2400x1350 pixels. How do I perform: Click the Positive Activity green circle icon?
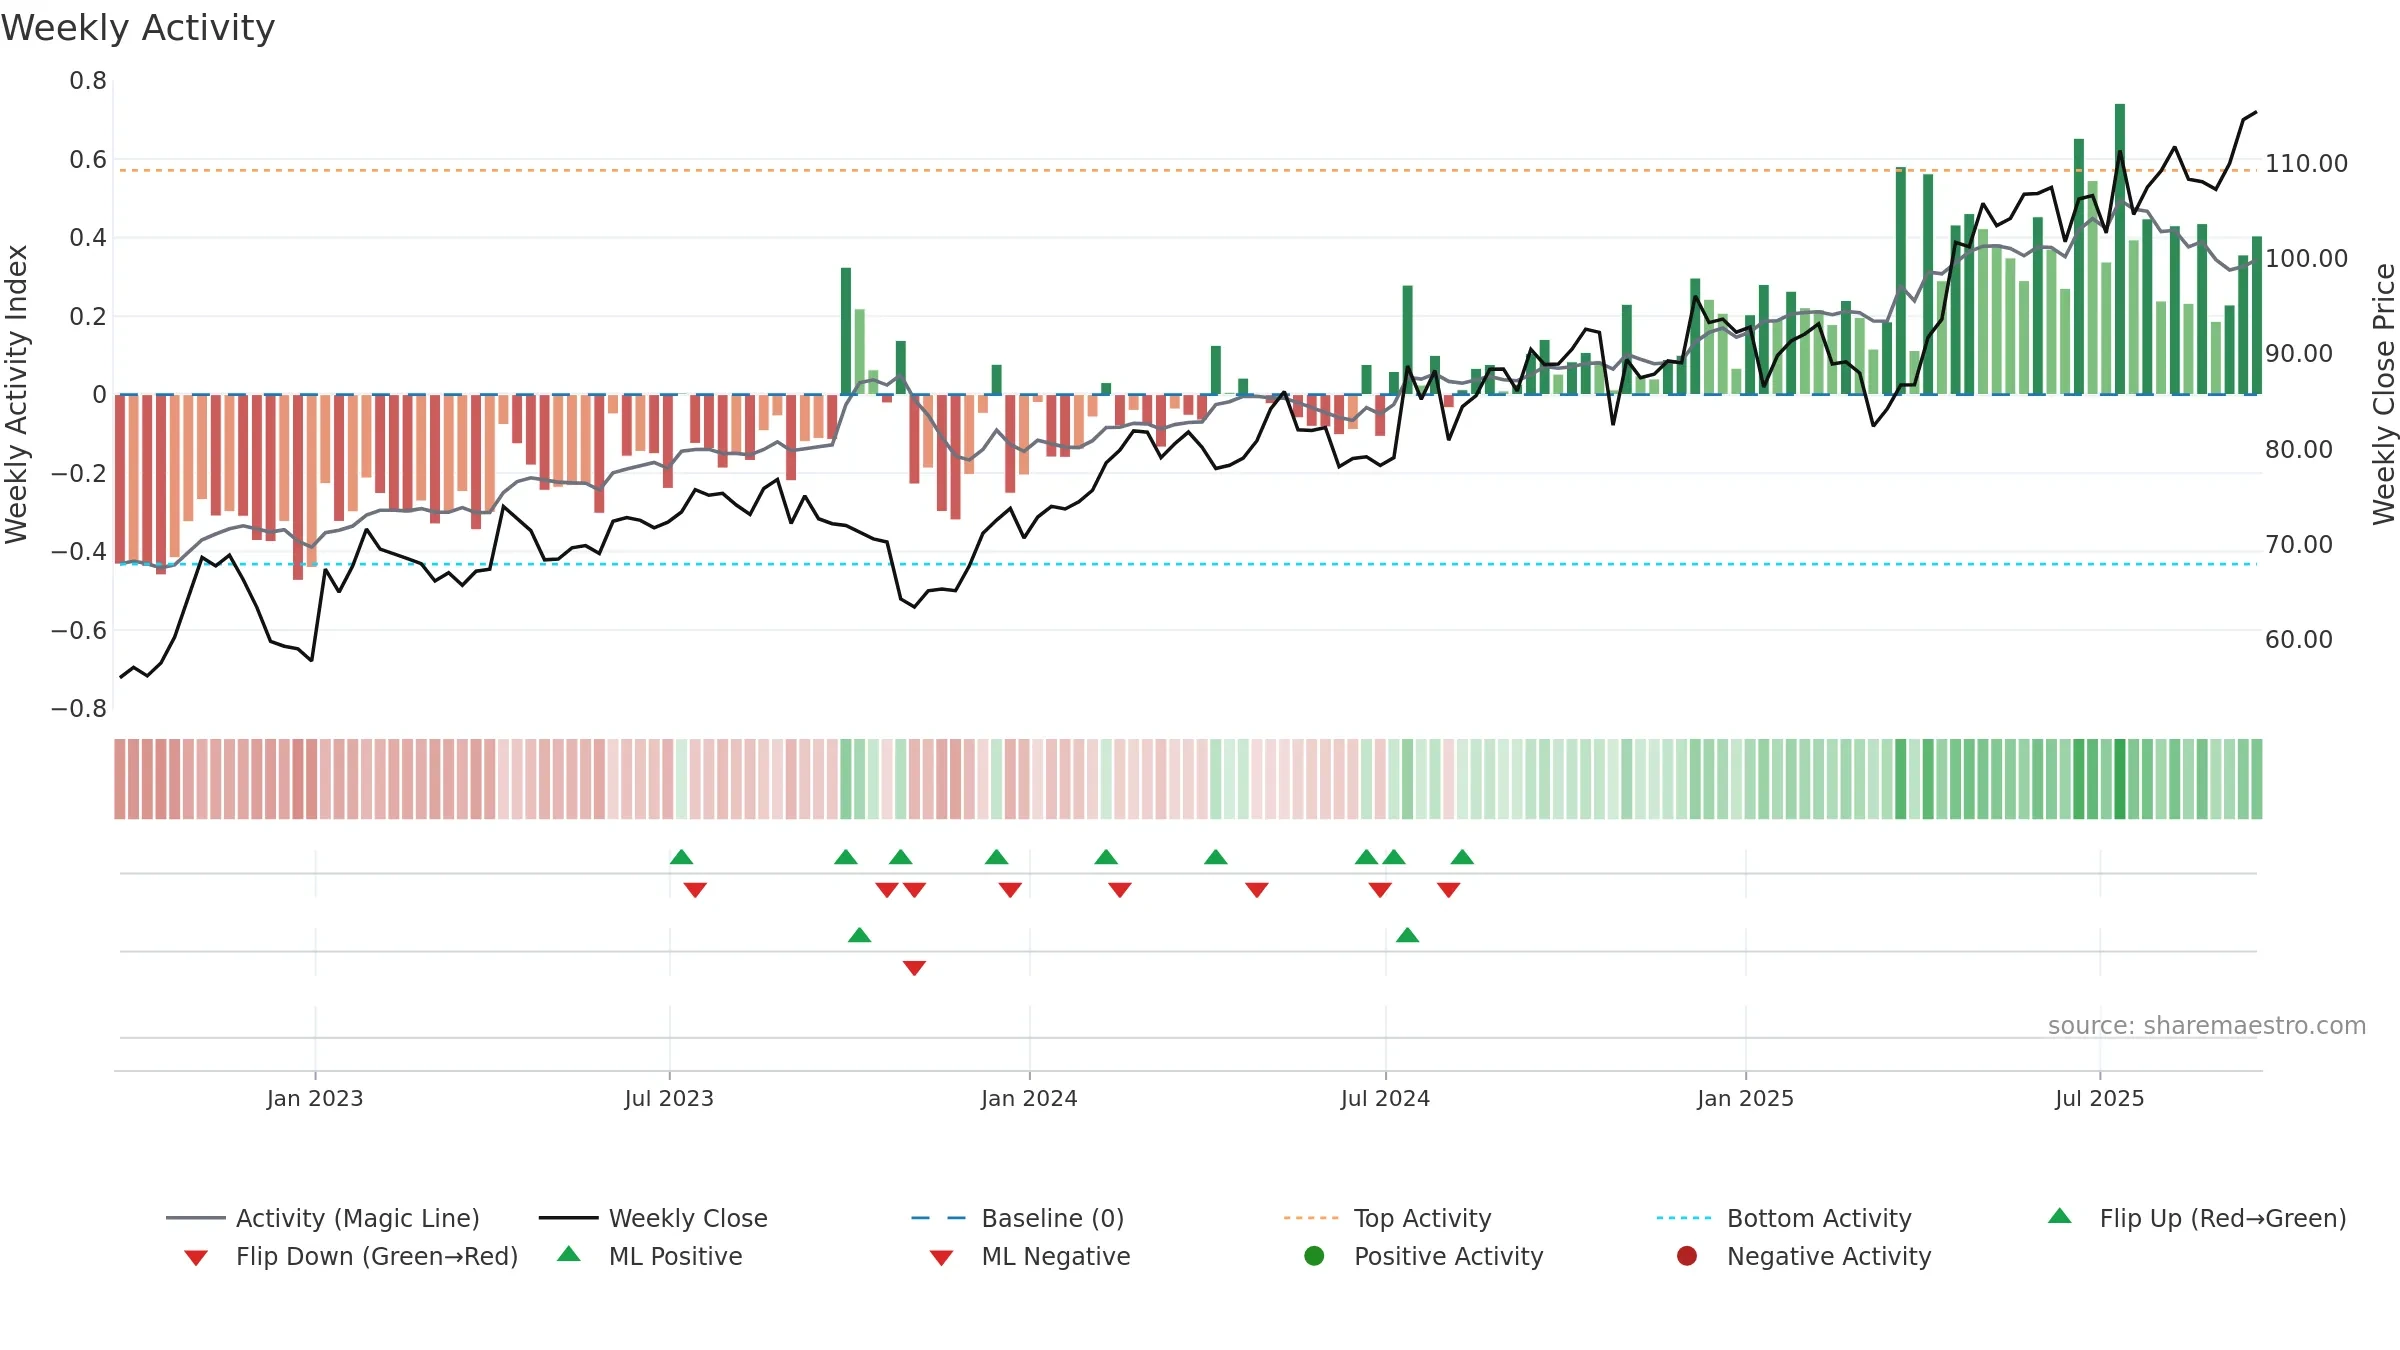coord(1315,1256)
